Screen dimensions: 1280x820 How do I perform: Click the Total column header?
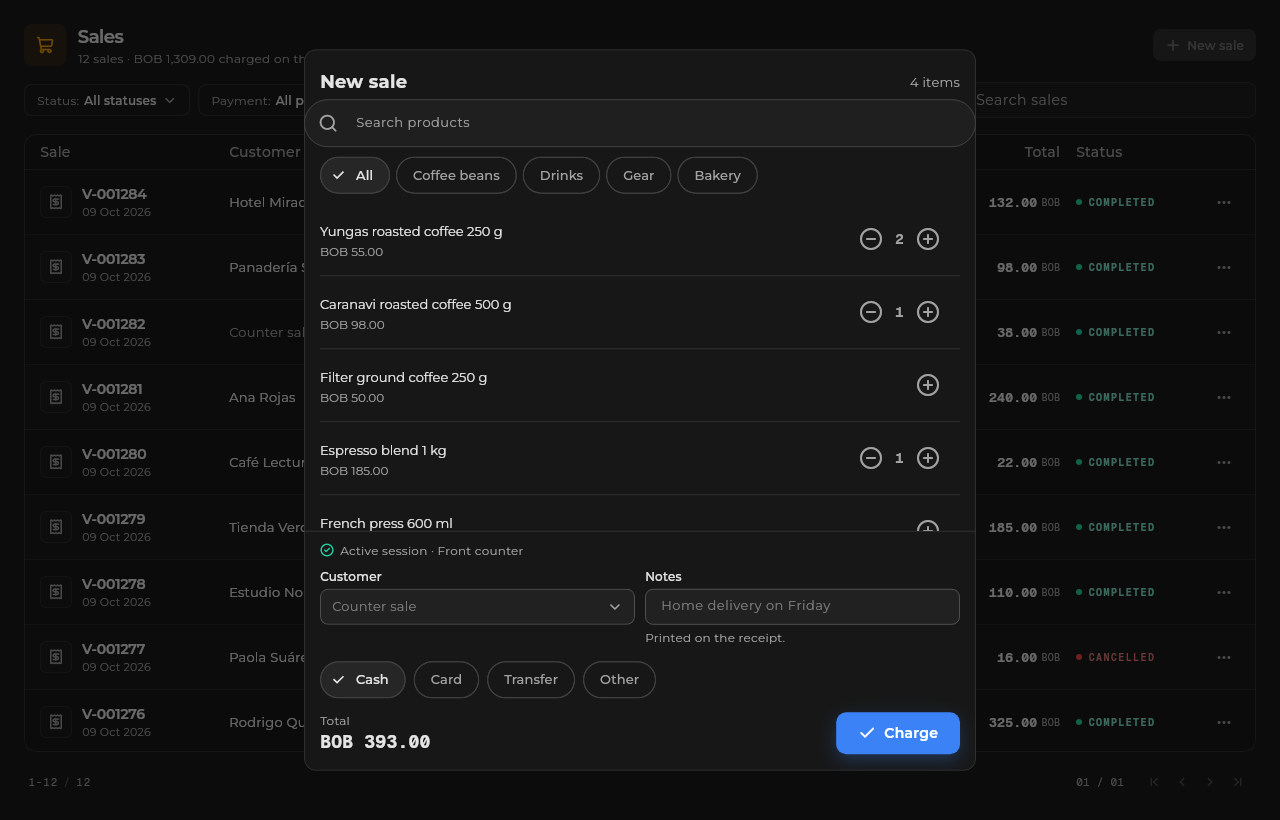click(x=1042, y=152)
